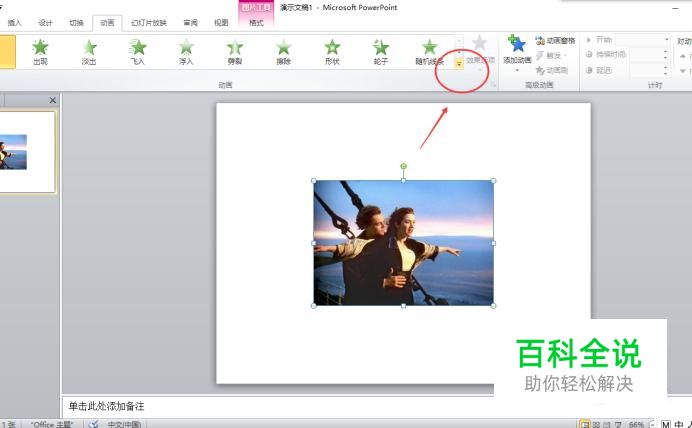Screen dimensions: 692x428
Task: Apply the 劈裂 (Split) animation effect
Action: [x=235, y=52]
